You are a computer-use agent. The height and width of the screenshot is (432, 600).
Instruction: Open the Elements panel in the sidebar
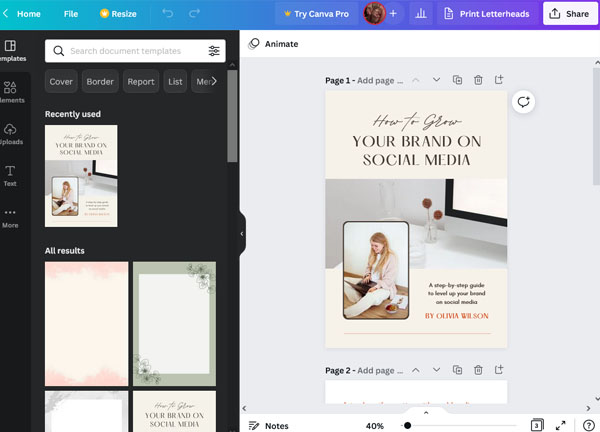[x=10, y=93]
